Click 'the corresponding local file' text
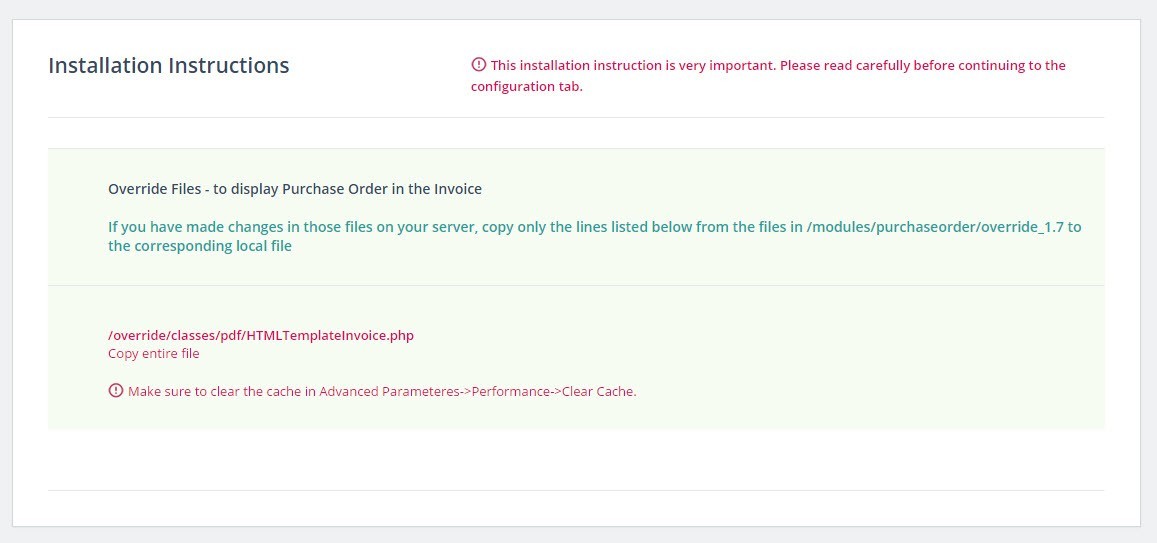Viewport: 1157px width, 543px height. pos(200,246)
